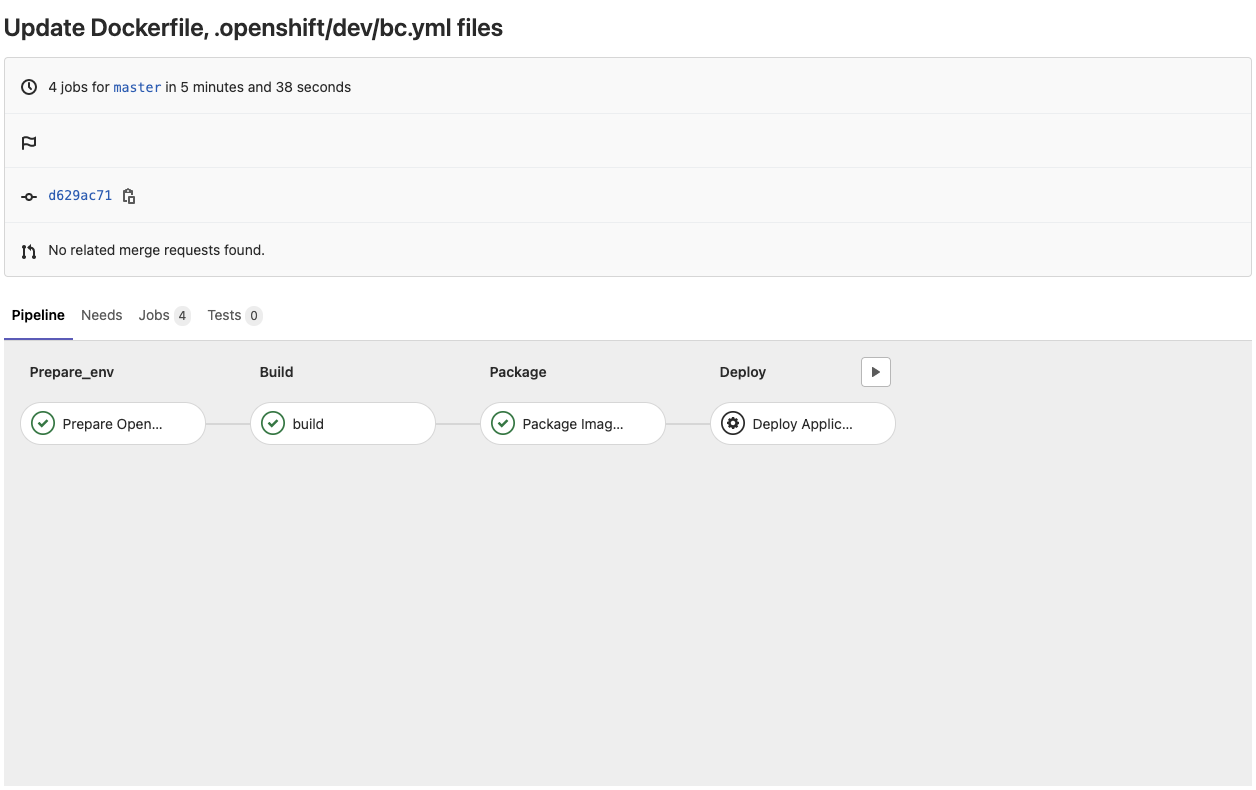Open the Package Image job
The image size is (1256, 790).
tap(573, 424)
